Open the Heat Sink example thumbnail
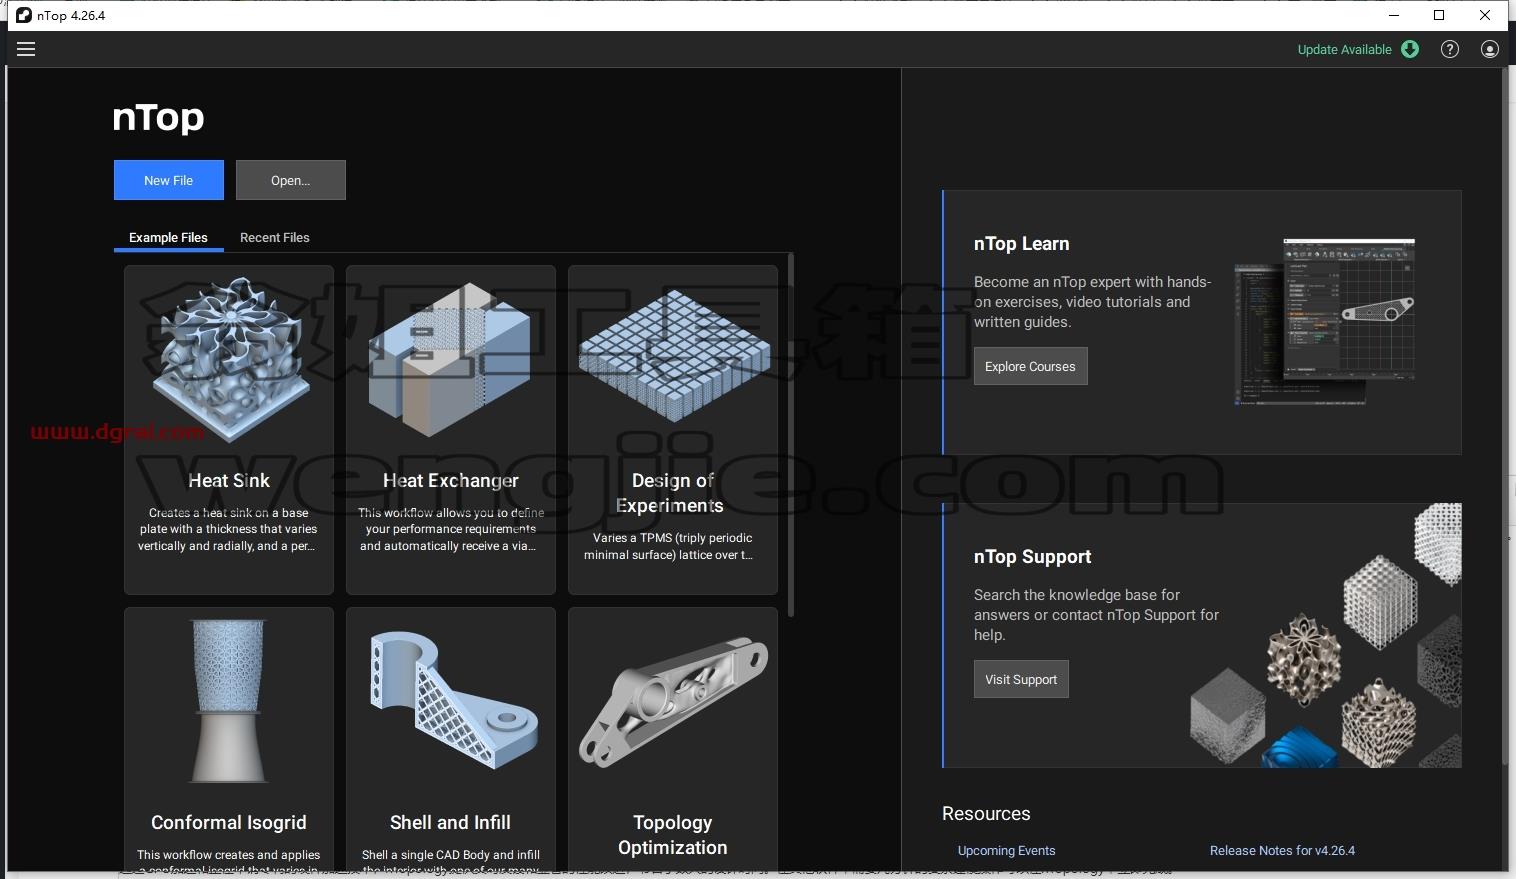This screenshot has height=879, width=1516. click(x=229, y=360)
